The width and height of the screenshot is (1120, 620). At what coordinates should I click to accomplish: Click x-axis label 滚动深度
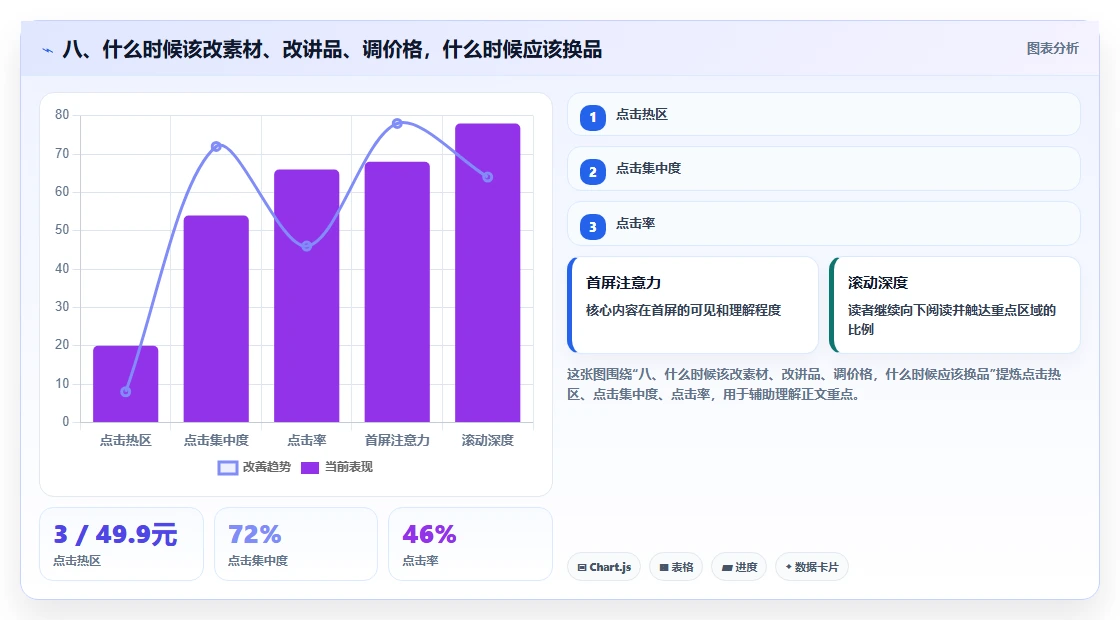pyautogui.click(x=487, y=440)
